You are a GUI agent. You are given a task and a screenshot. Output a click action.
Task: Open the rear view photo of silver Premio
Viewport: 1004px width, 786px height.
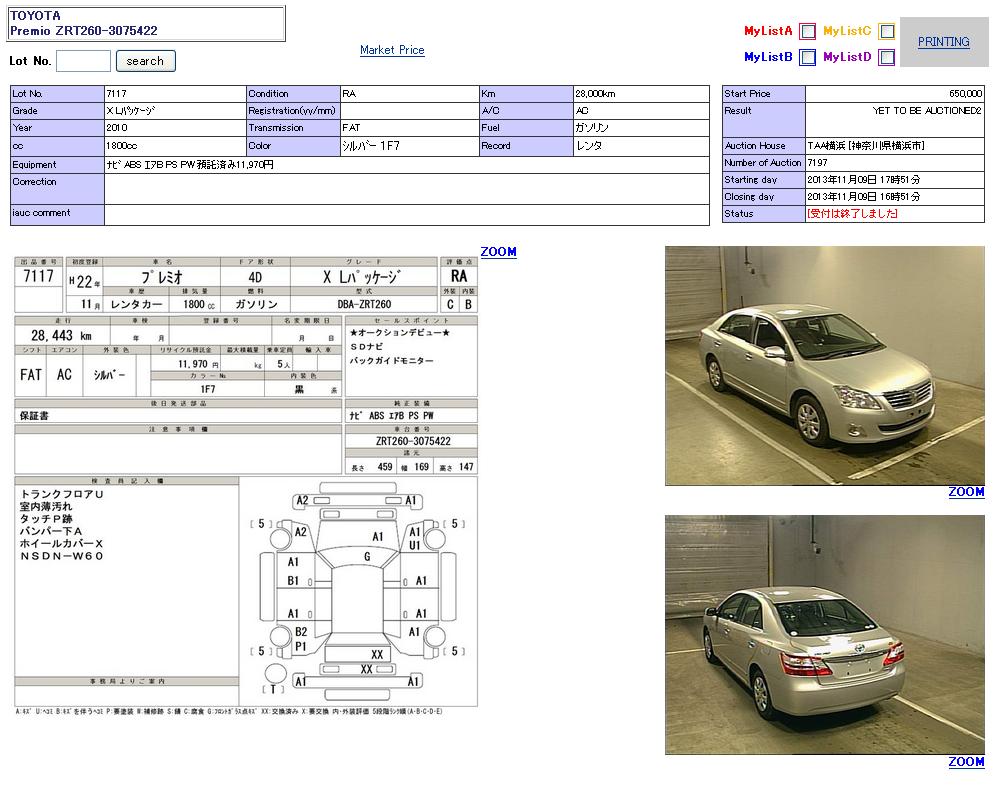tap(824, 635)
